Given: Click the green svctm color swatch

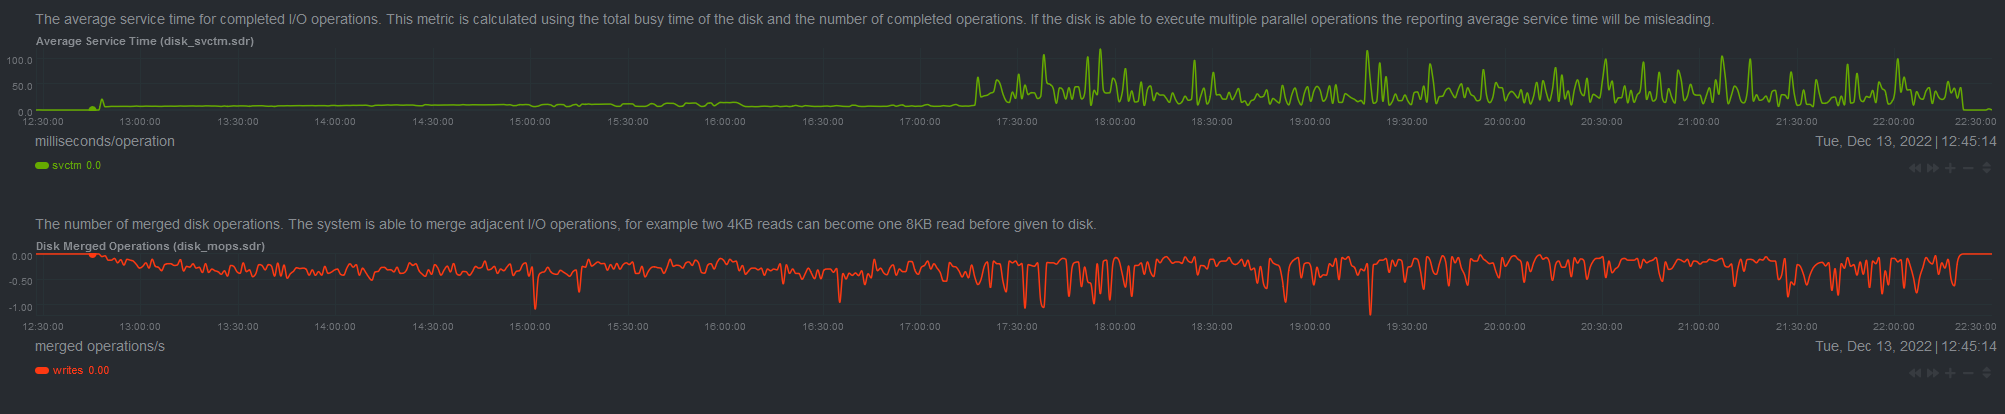Looking at the screenshot, I should [42, 166].
